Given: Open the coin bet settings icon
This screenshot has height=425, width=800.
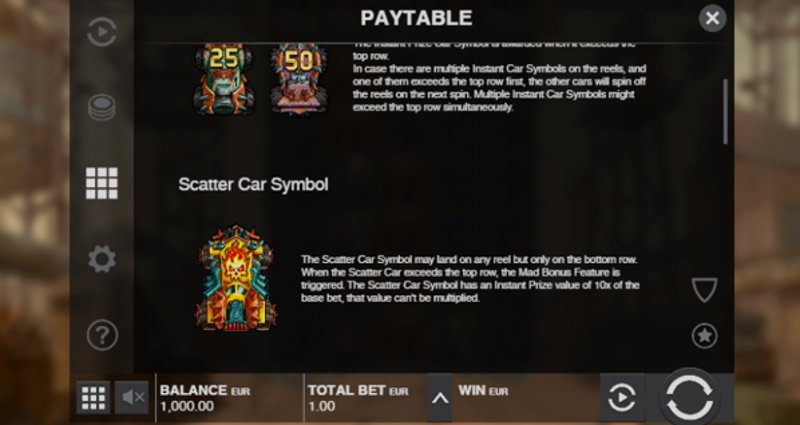Looking at the screenshot, I should [x=102, y=107].
